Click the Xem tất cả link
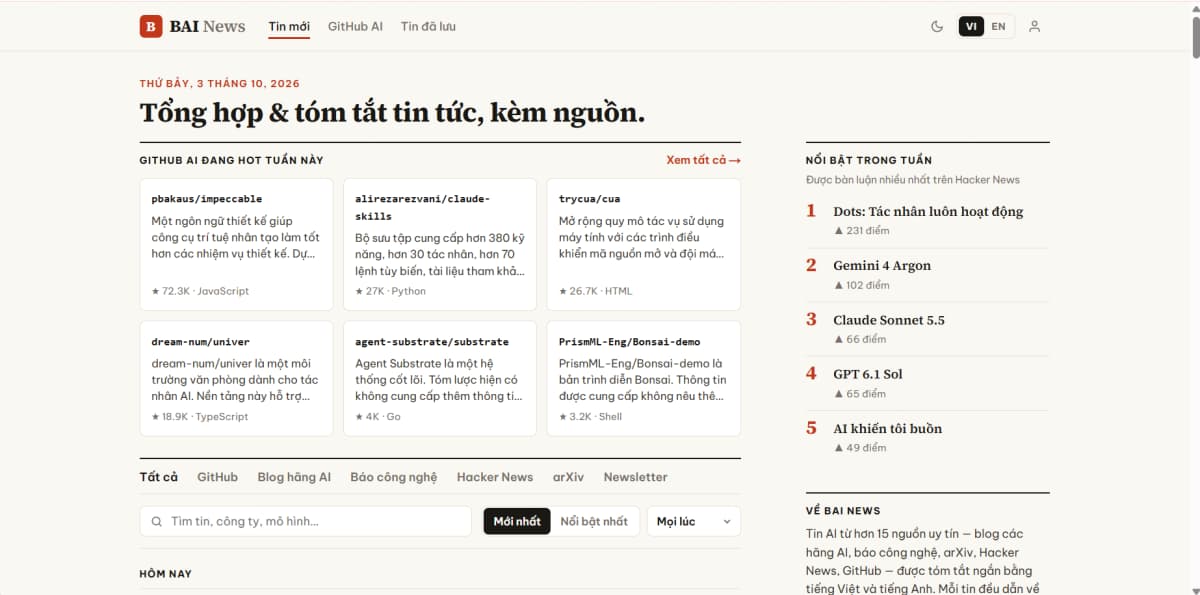Image resolution: width=1200 pixels, height=595 pixels. click(703, 160)
